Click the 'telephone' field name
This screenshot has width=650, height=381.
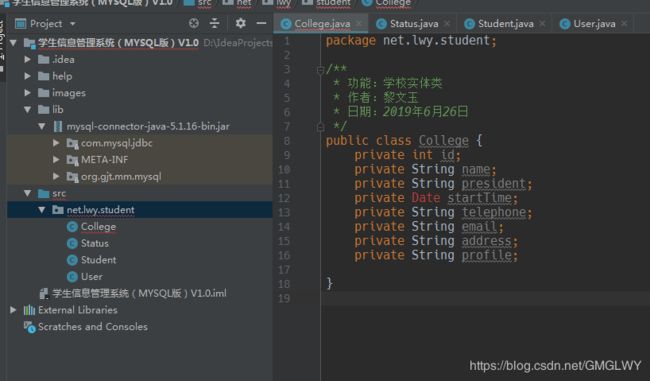[494, 212]
